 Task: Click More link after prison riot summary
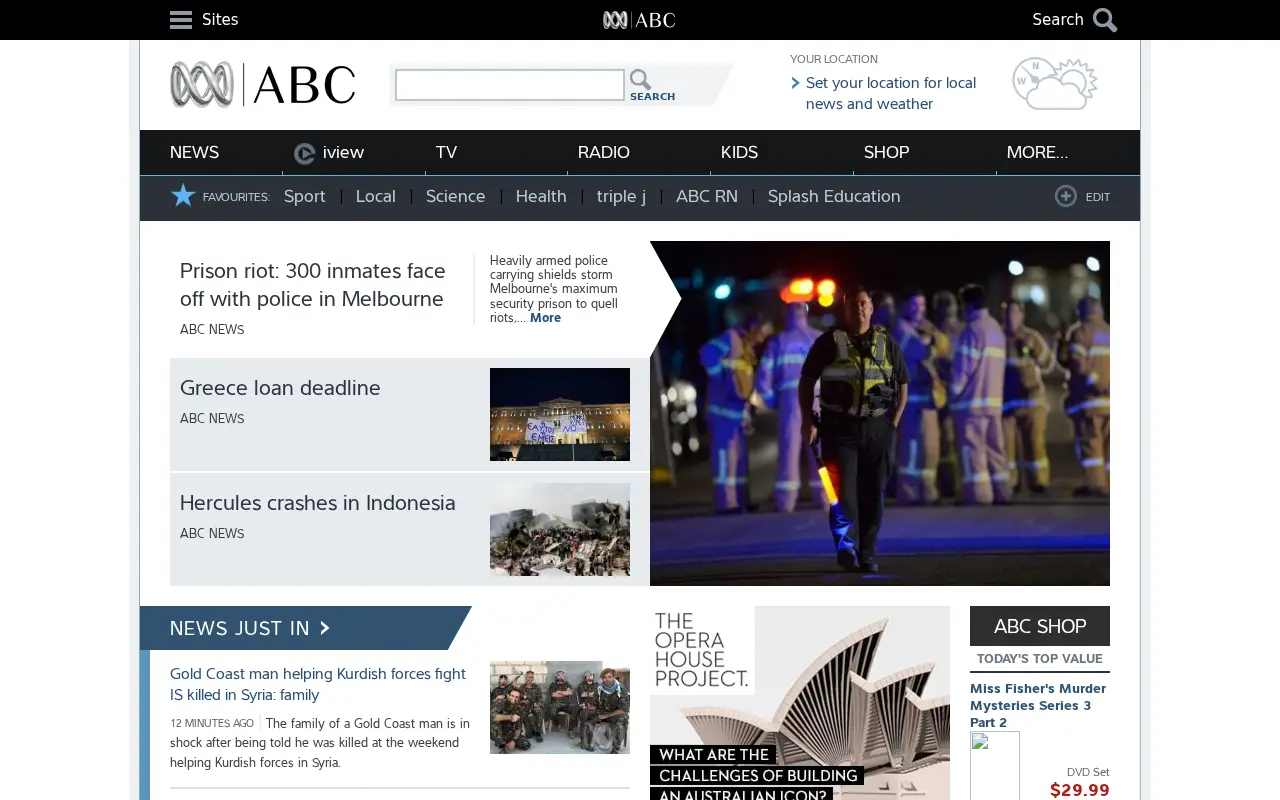click(x=545, y=318)
